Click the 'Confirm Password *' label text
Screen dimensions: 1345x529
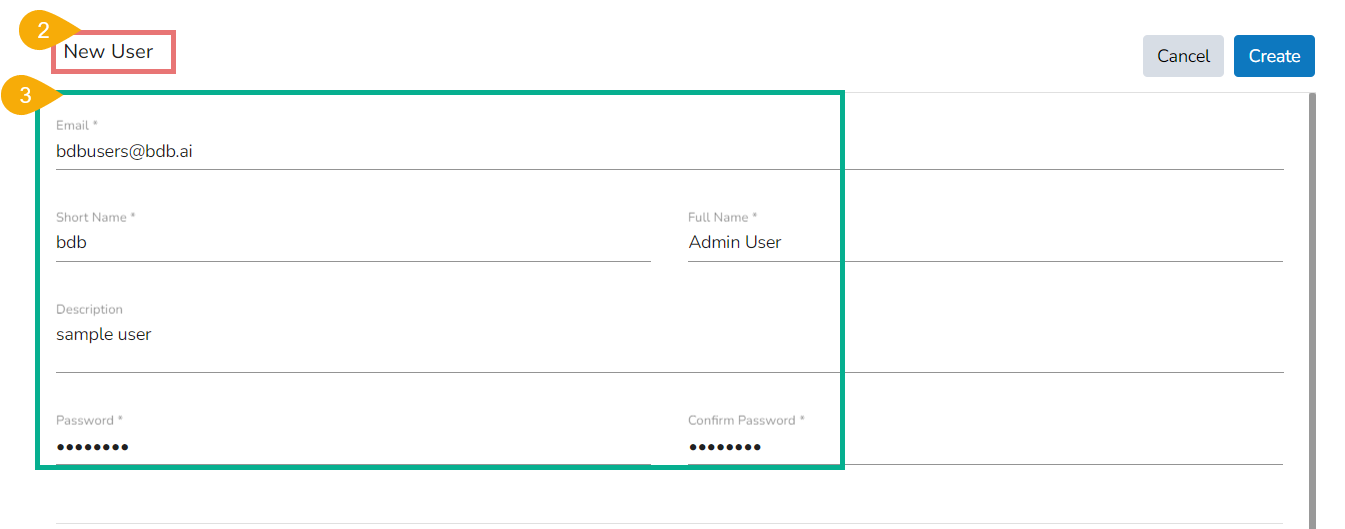pyautogui.click(x=746, y=420)
